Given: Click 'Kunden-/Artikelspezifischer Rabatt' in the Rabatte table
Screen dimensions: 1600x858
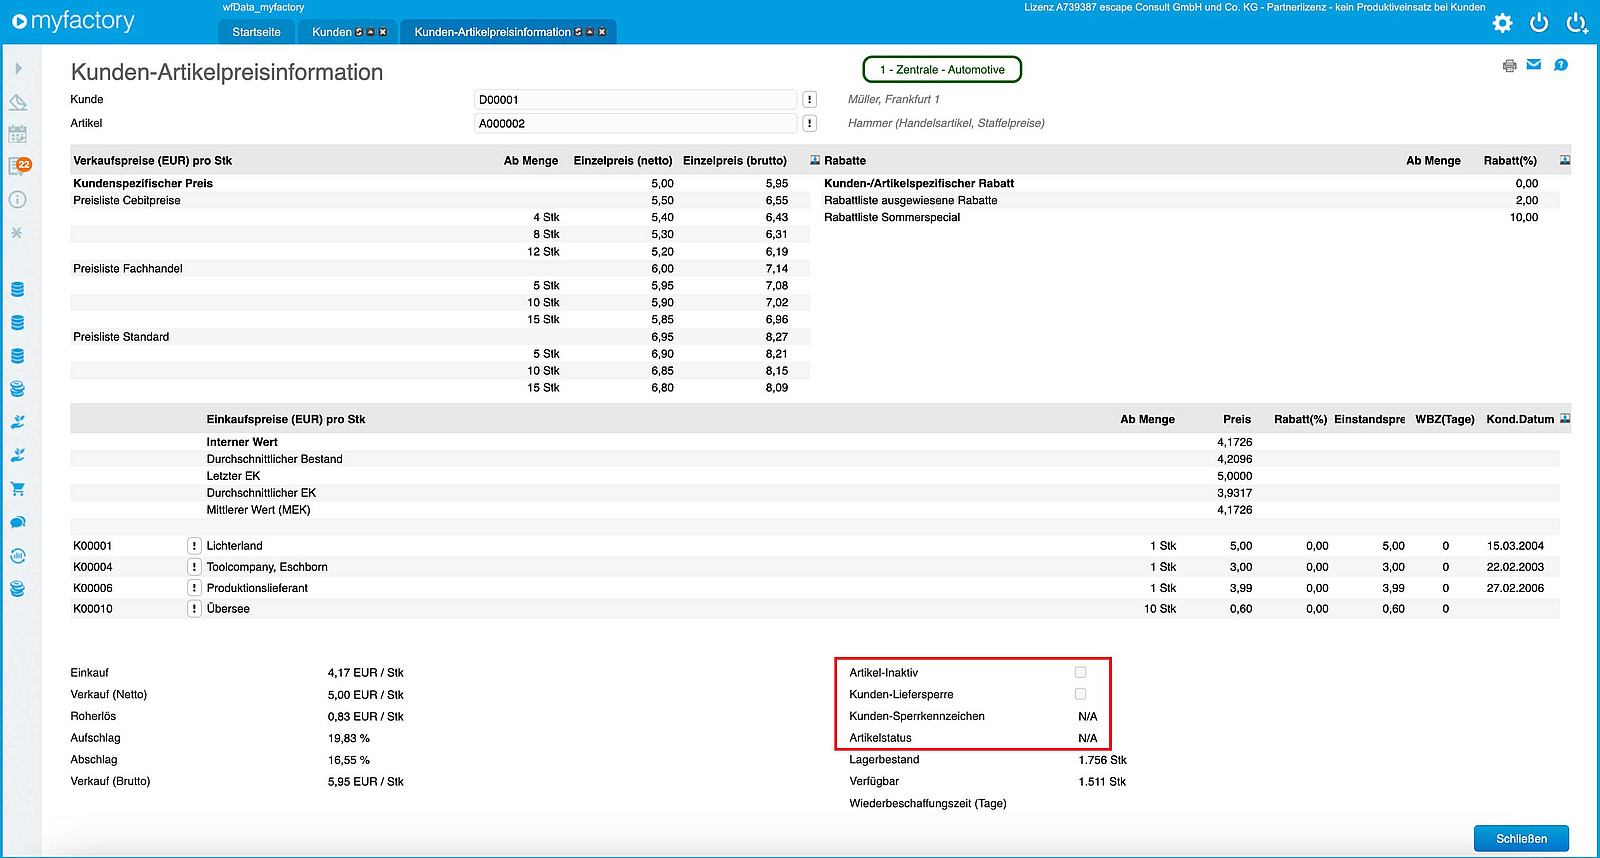Looking at the screenshot, I should (919, 184).
